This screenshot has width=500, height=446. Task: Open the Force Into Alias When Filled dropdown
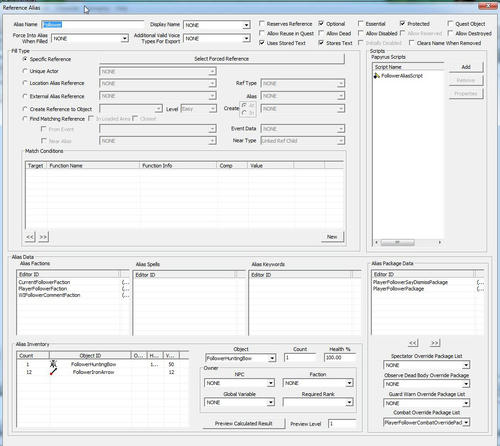coord(125,39)
